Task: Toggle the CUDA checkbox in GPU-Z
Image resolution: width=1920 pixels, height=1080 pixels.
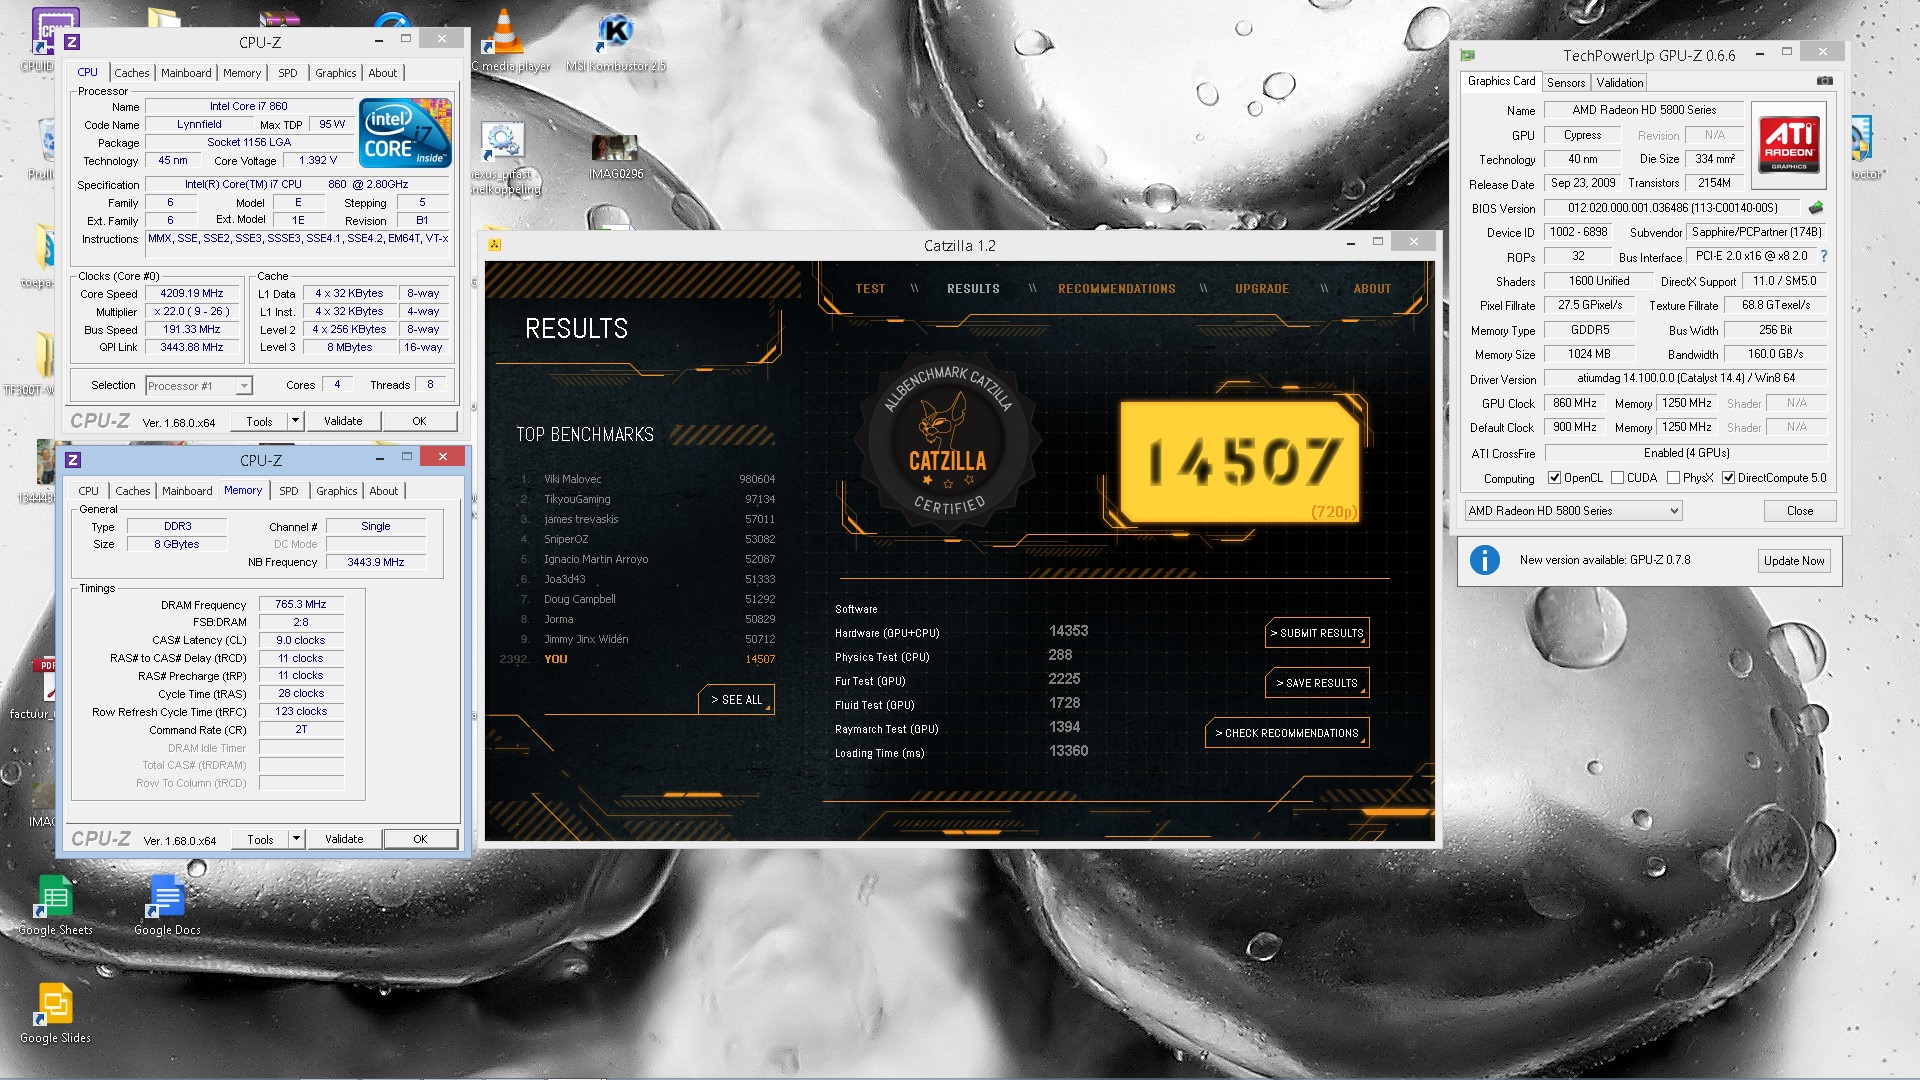Action: point(1617,478)
